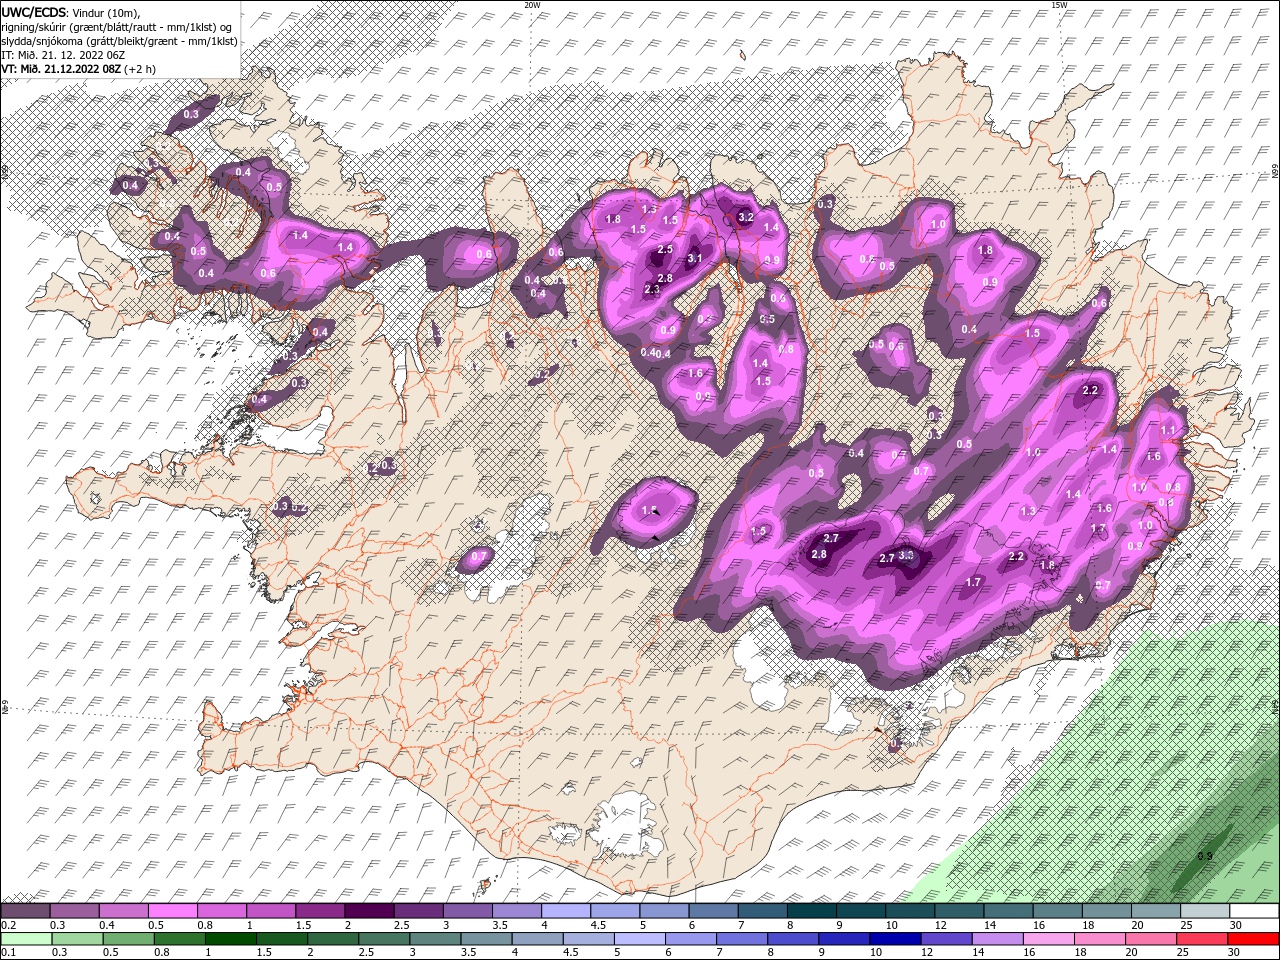Click the 20W longitude label
The height and width of the screenshot is (960, 1280).
(532, 5)
